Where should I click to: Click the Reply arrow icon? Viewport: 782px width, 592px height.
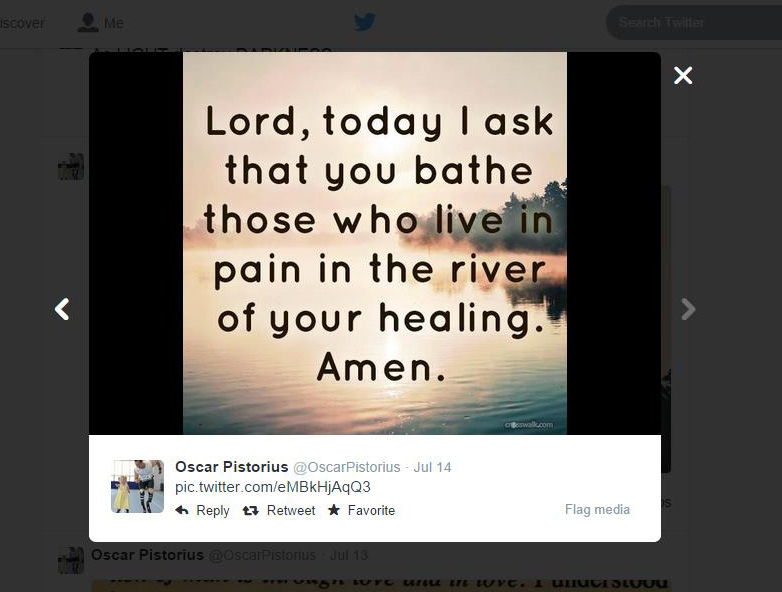[x=182, y=510]
